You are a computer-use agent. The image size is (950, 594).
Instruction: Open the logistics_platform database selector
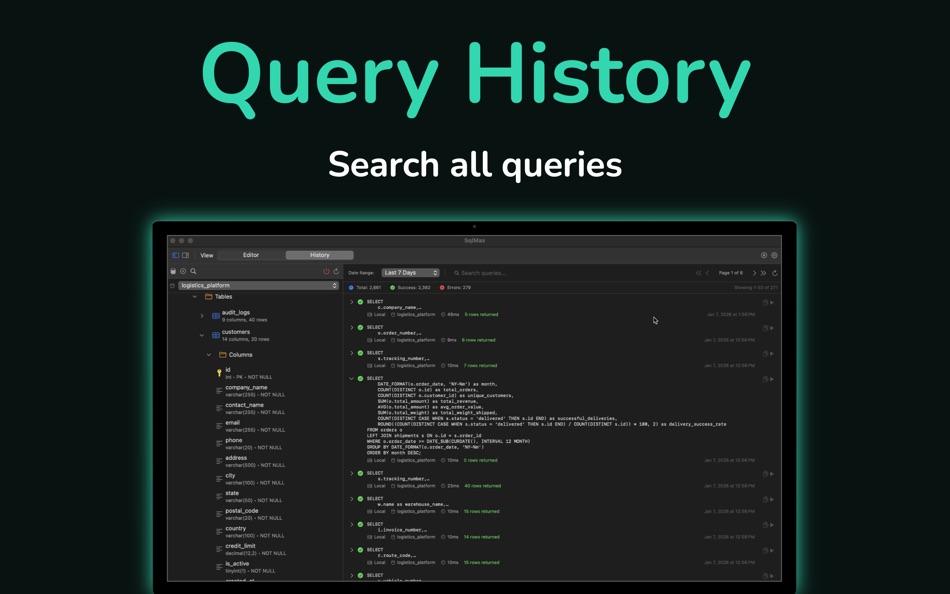[x=258, y=285]
